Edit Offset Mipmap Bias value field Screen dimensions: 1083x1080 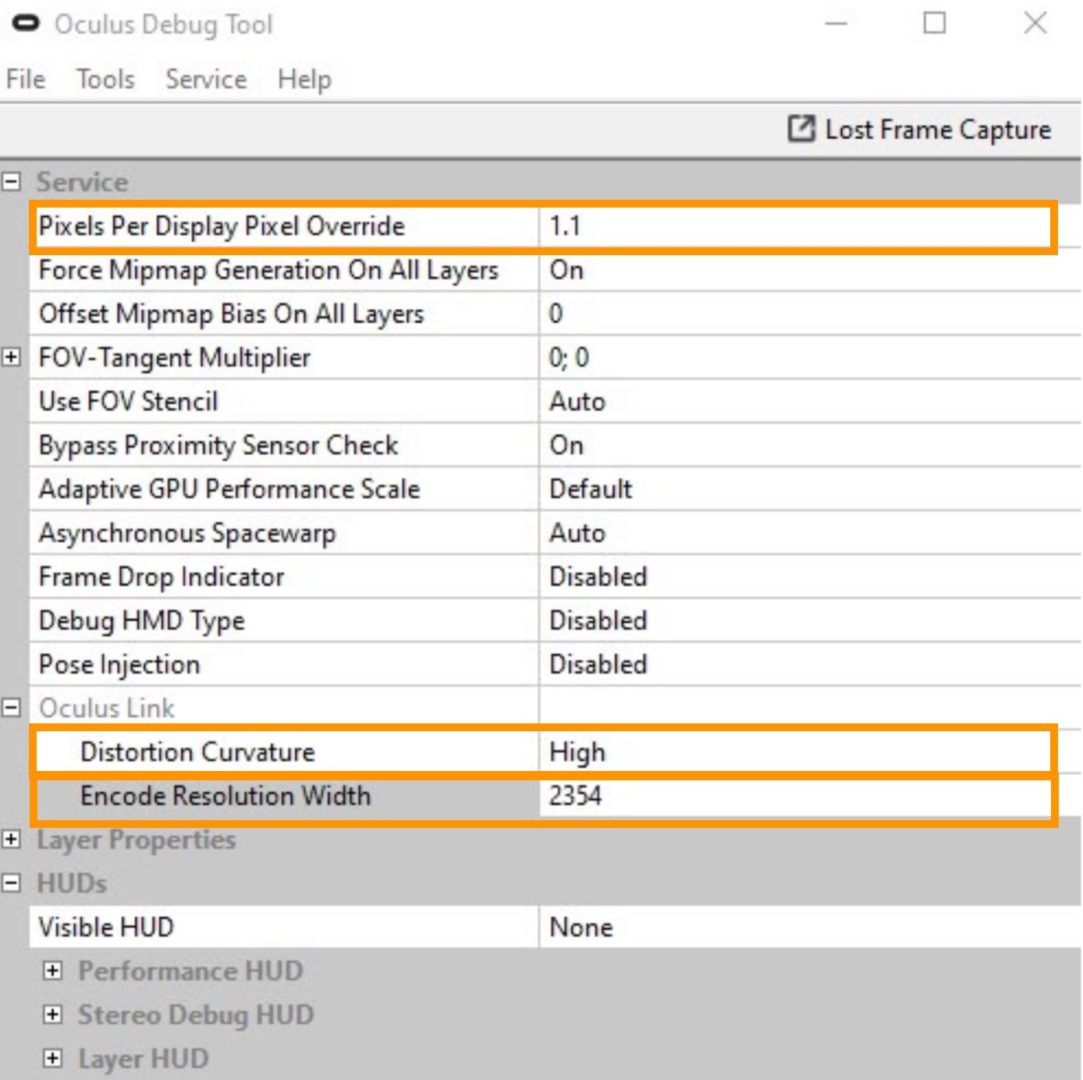pos(810,314)
